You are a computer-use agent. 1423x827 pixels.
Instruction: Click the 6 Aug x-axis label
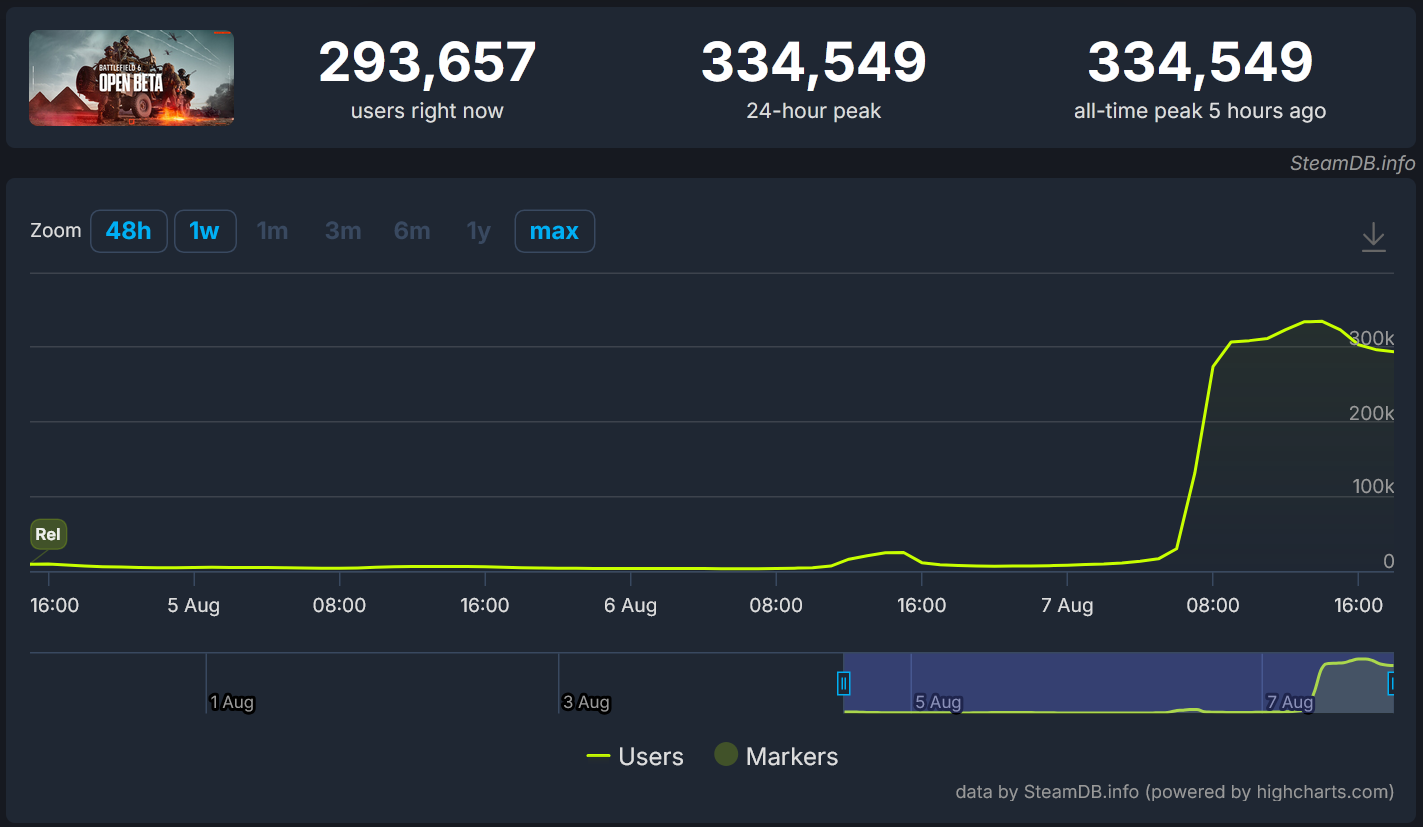tap(630, 605)
